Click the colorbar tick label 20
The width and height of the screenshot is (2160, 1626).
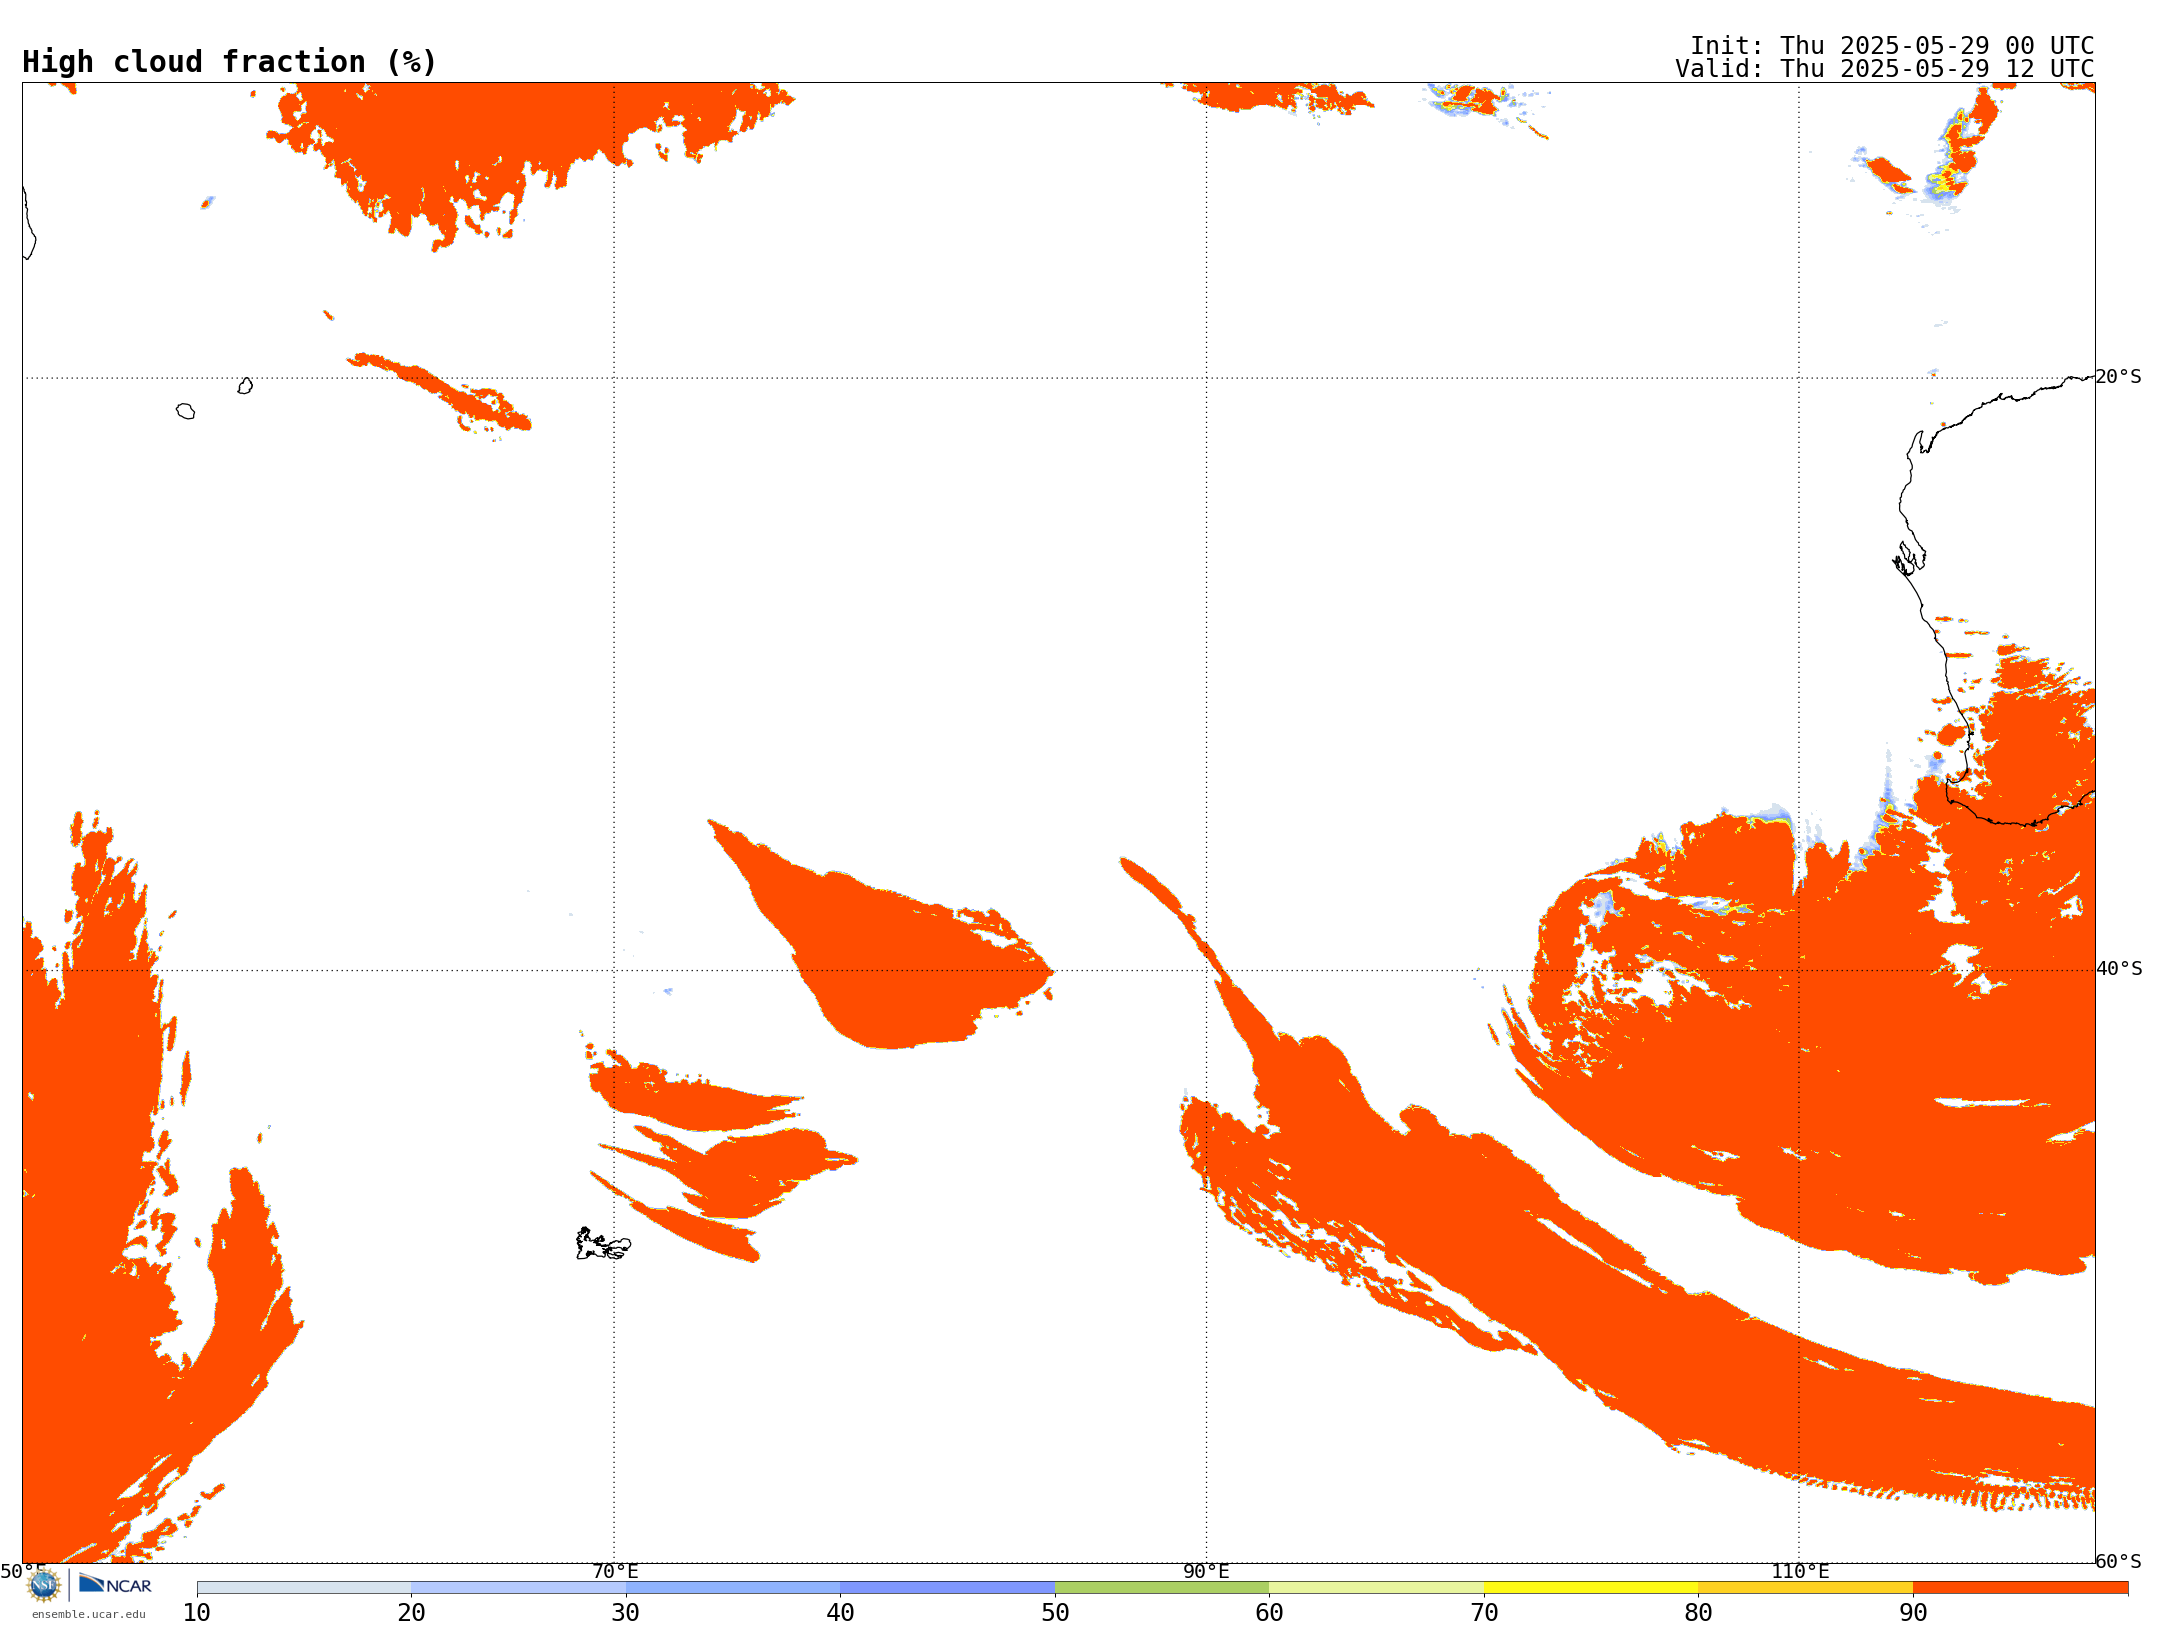[411, 1613]
